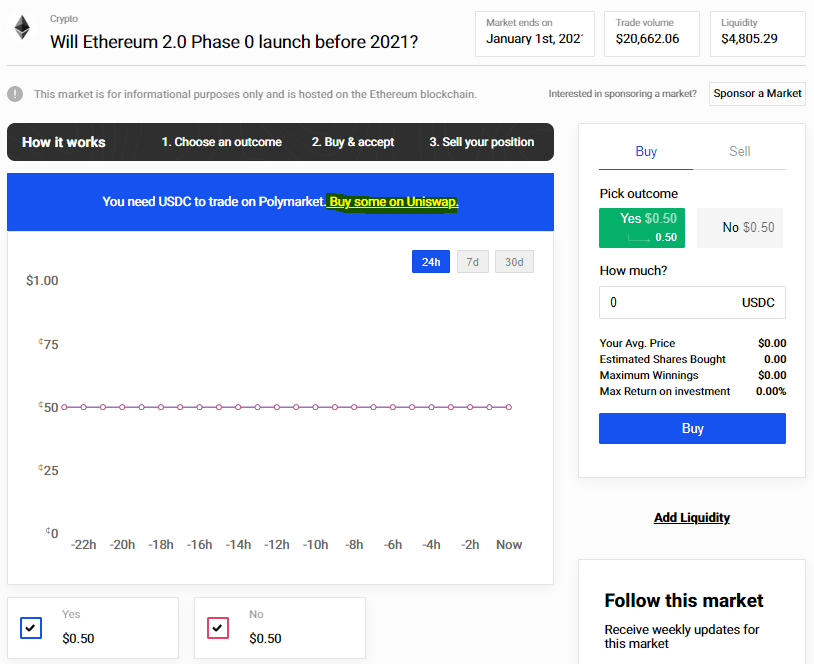Click the Ethereum logo icon

point(22,27)
